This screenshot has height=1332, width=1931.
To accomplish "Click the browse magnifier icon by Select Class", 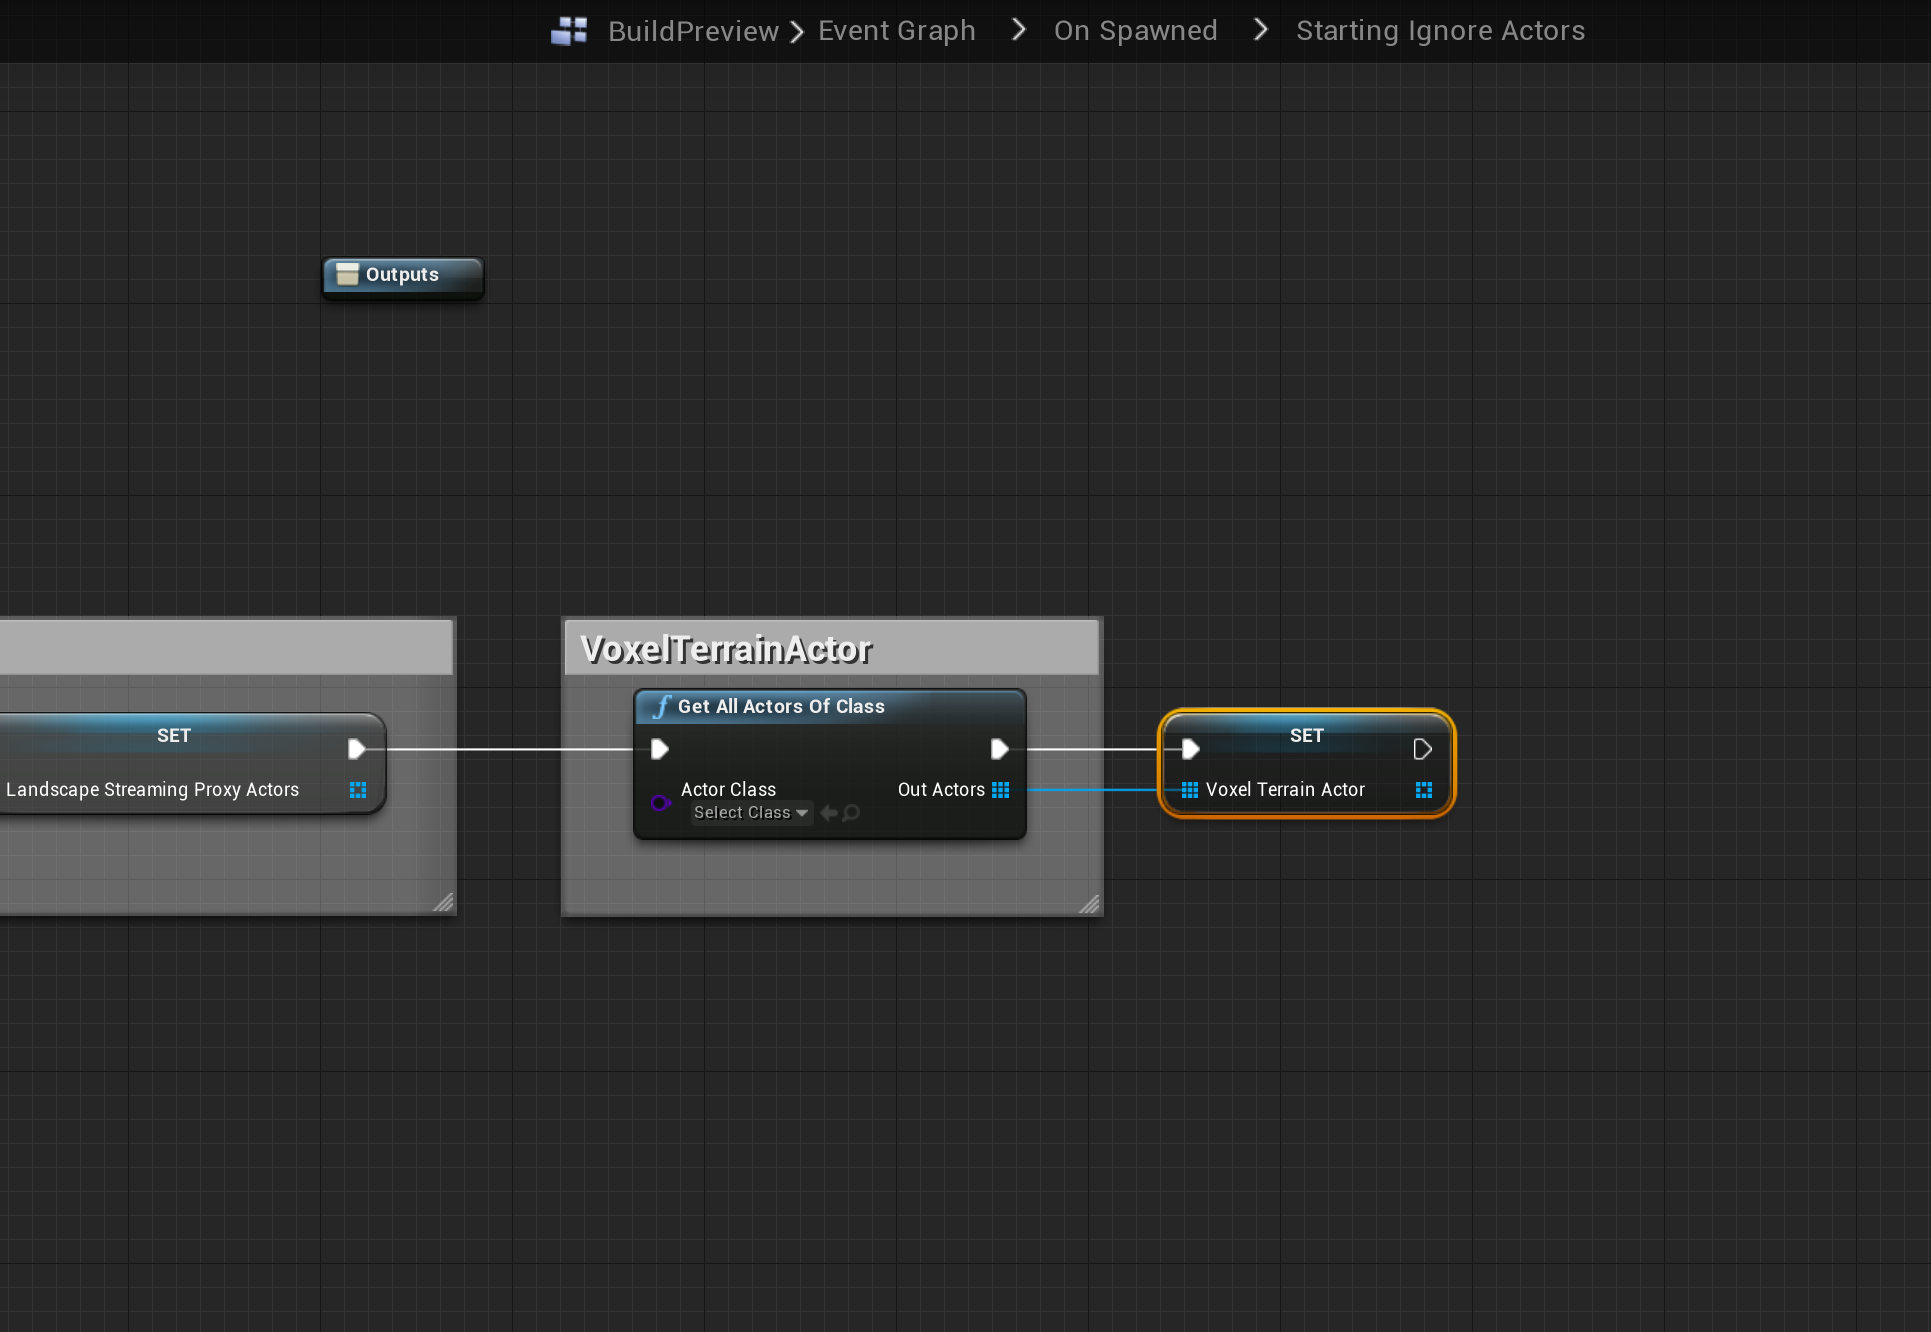I will (x=851, y=813).
